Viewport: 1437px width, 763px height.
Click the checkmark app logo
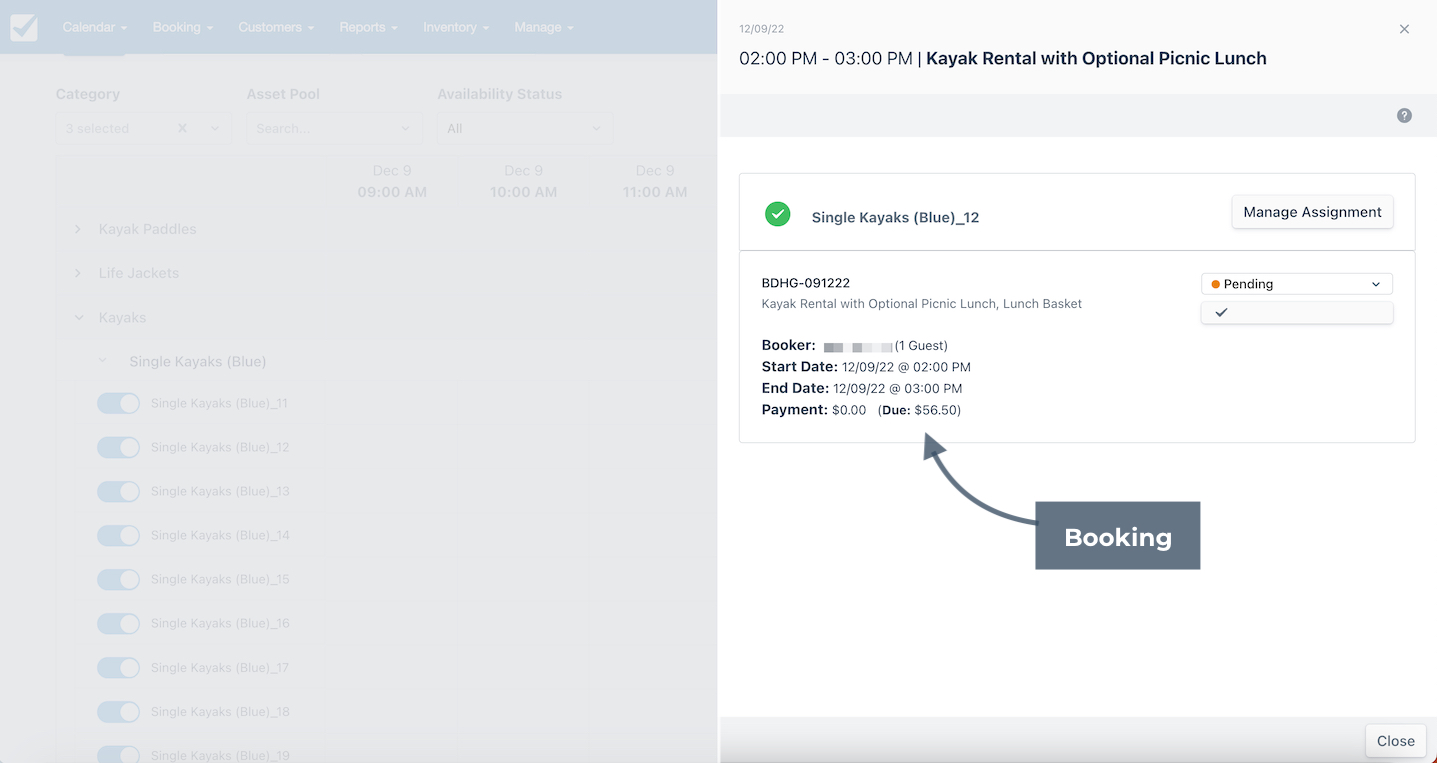24,27
